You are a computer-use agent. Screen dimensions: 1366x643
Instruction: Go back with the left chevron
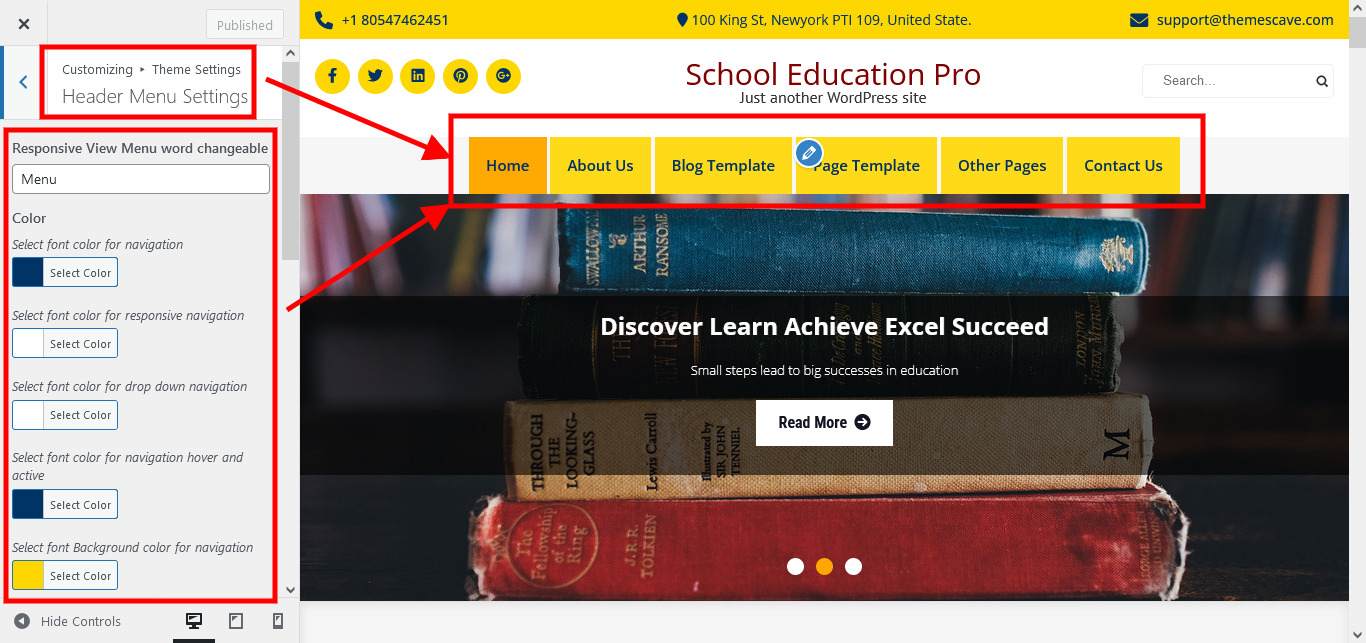coord(23,82)
